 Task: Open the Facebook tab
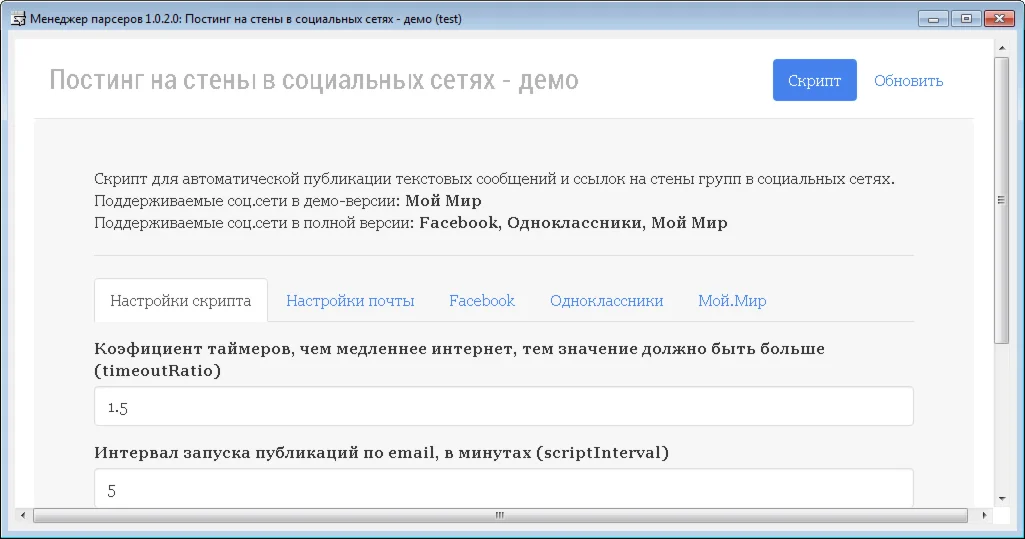tap(482, 301)
